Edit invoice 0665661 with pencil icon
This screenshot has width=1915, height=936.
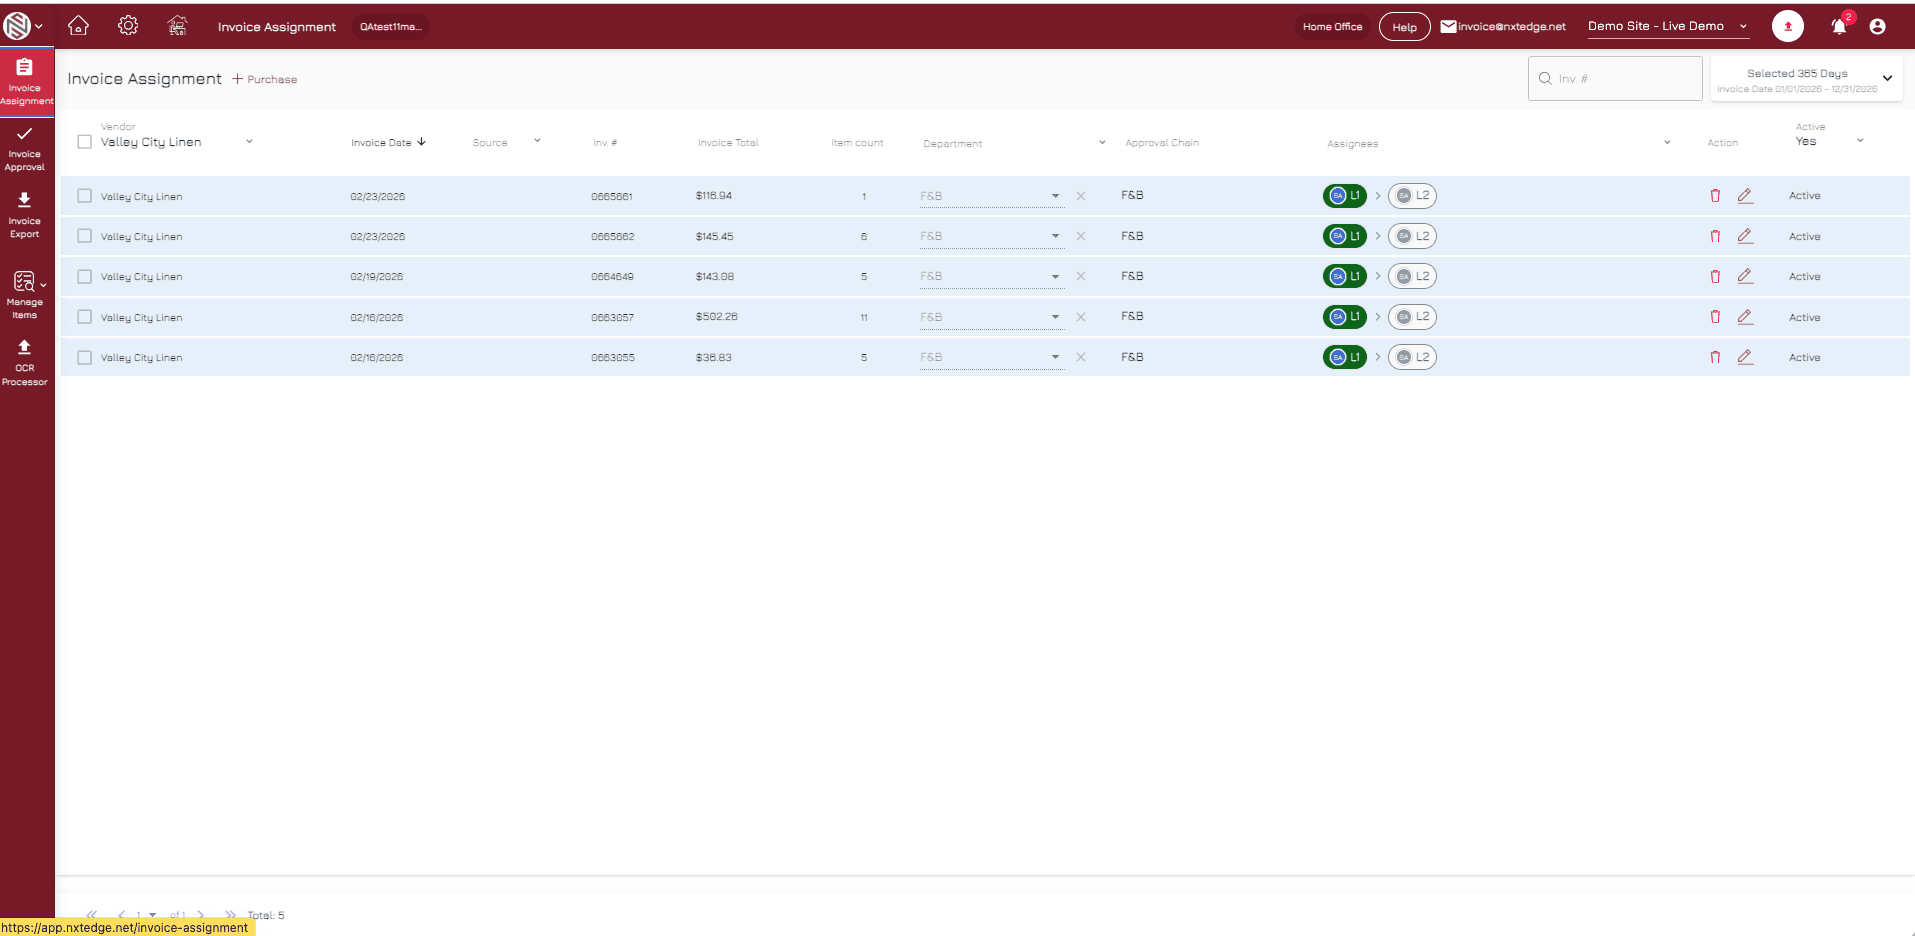tap(1745, 196)
